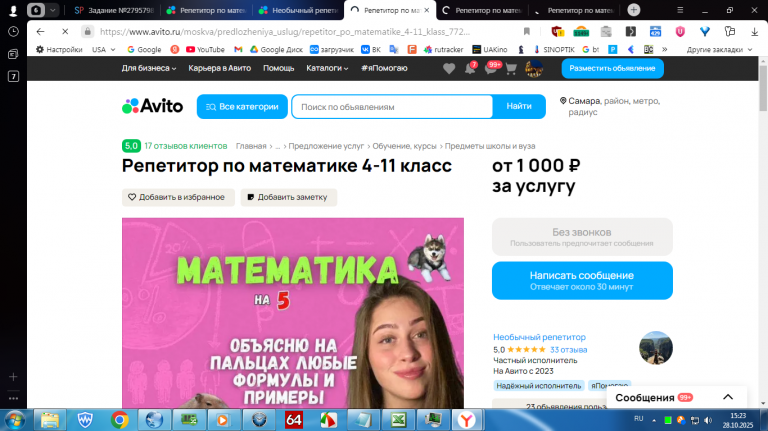Open the browser hamburger menu
768x431 pixels.
[680, 10]
